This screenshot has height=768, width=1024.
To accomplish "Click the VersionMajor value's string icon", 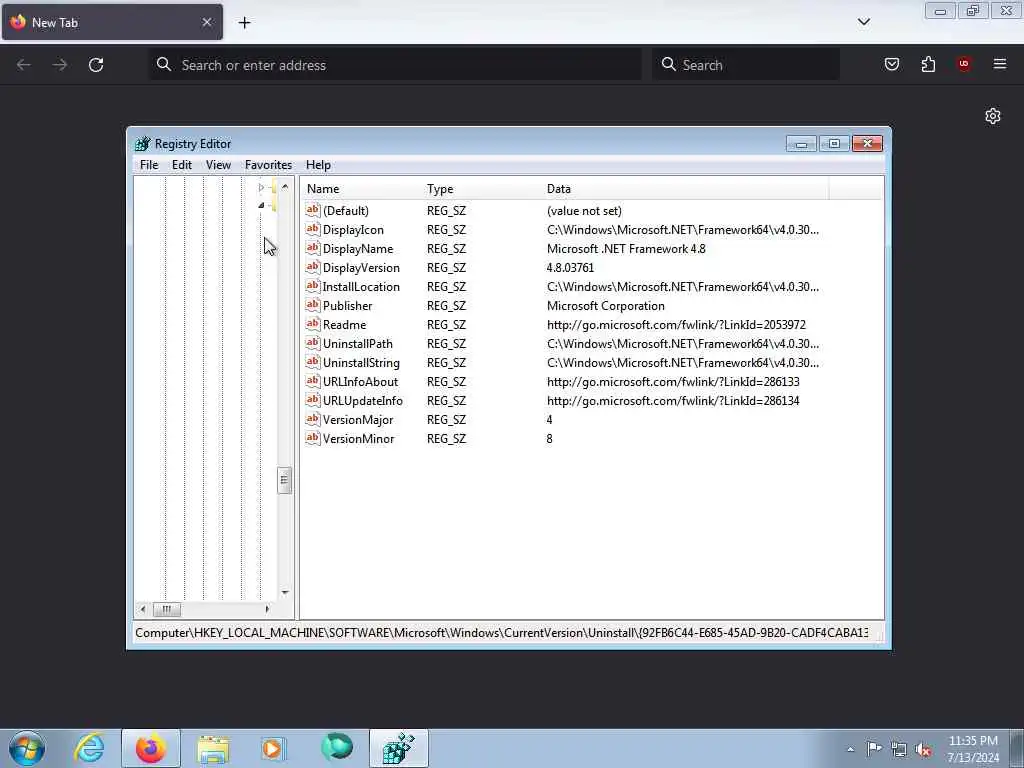I will (x=313, y=419).
